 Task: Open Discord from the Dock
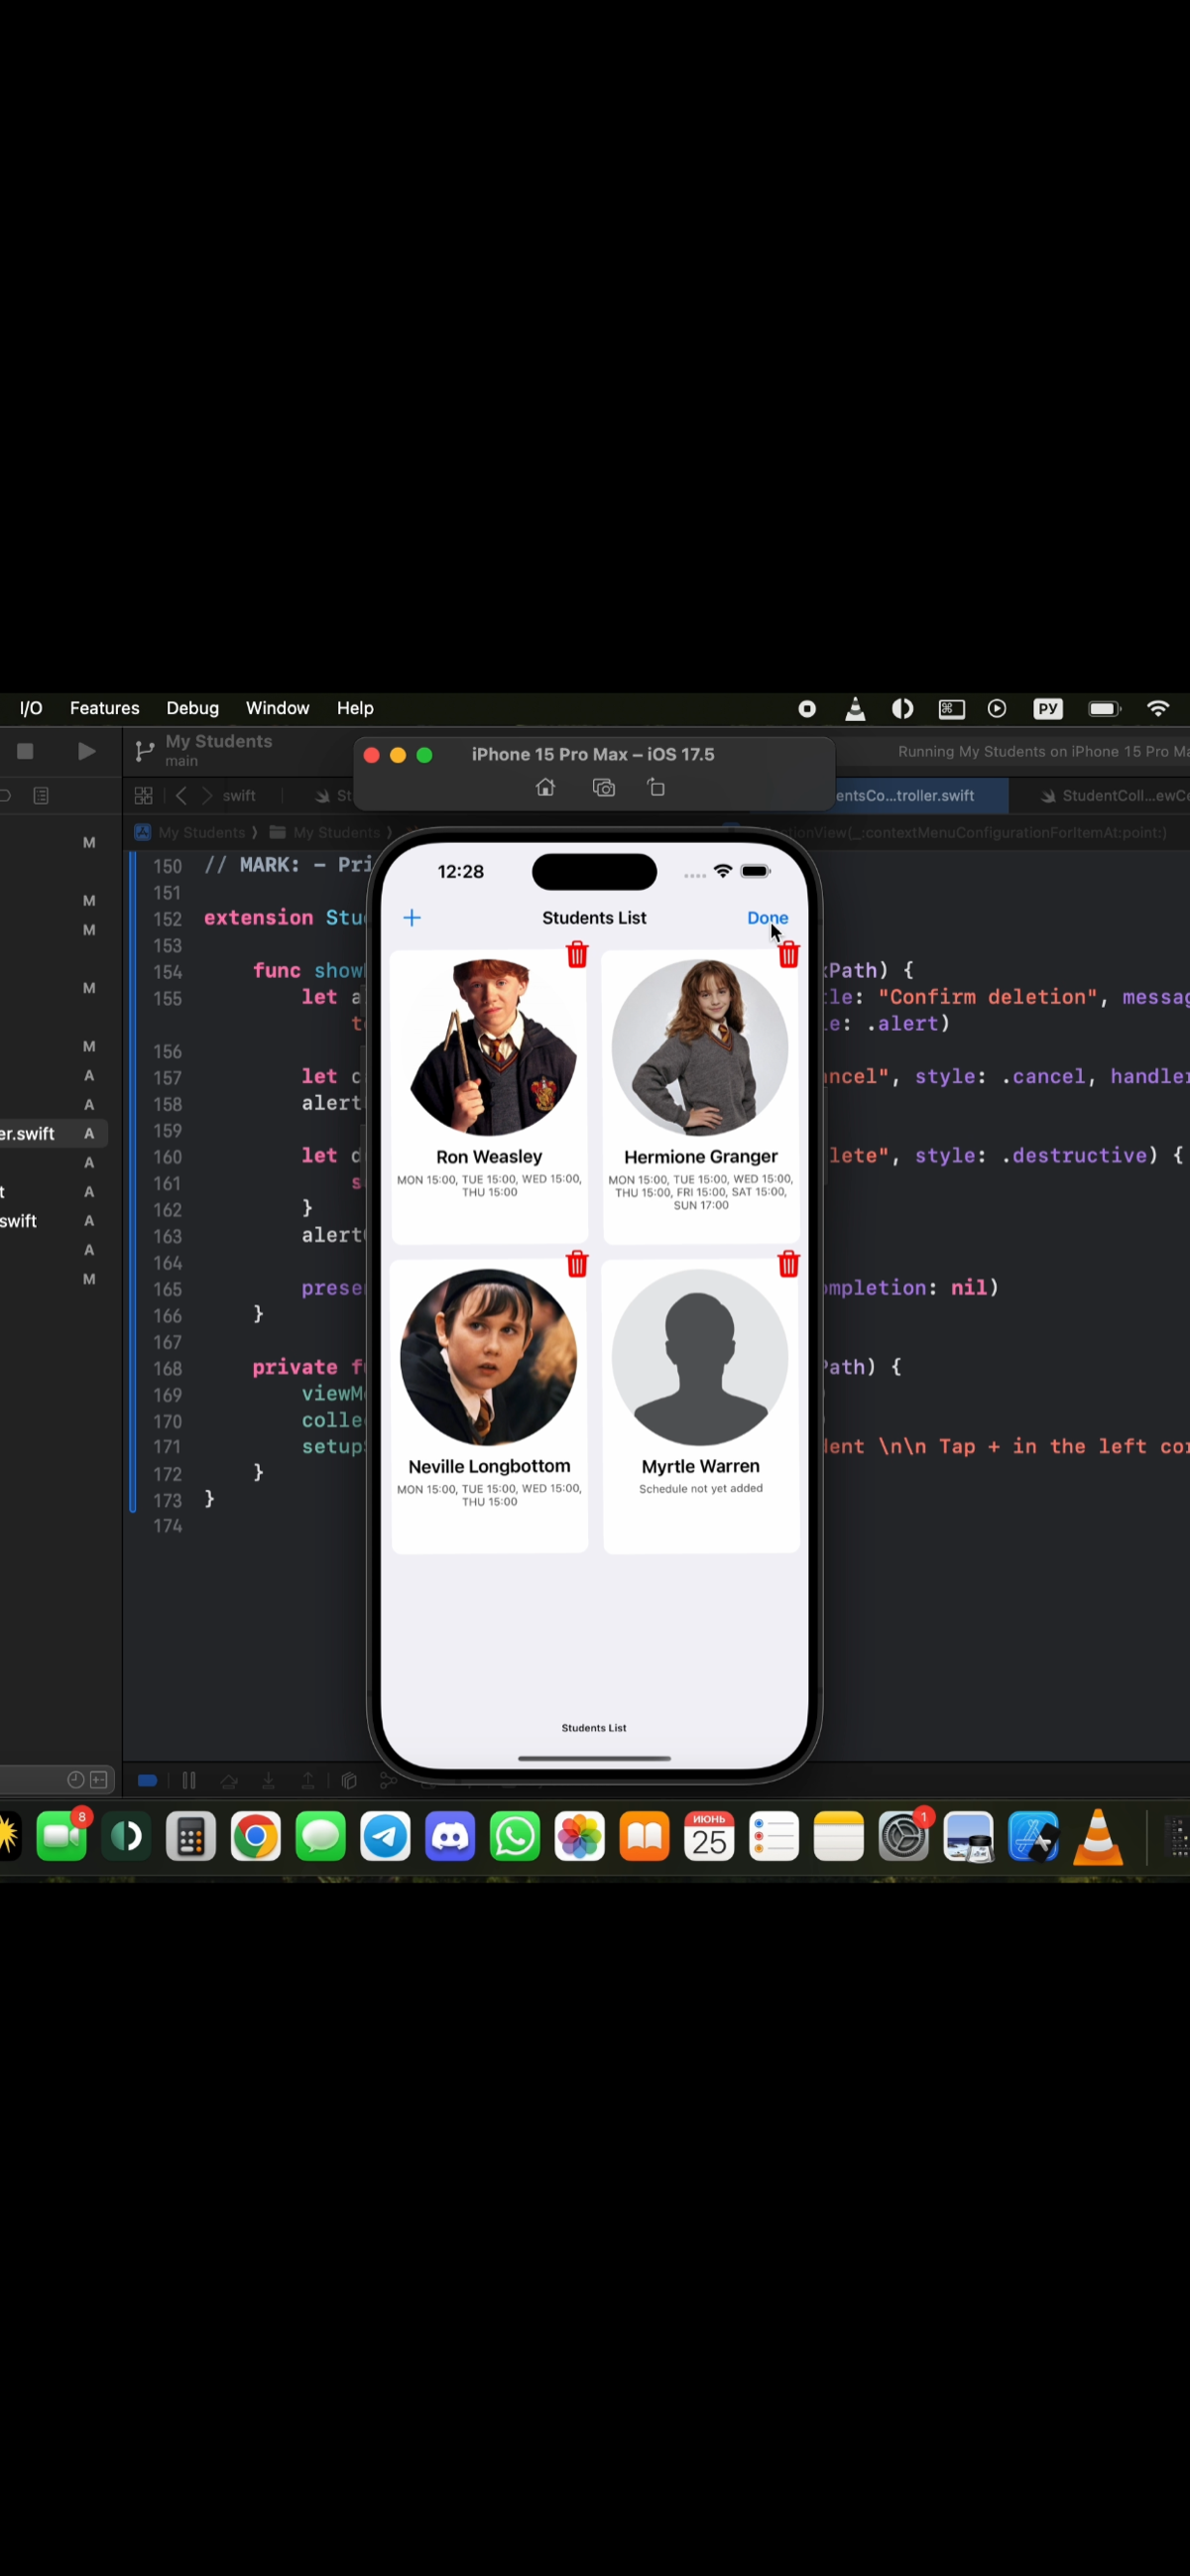450,1836
